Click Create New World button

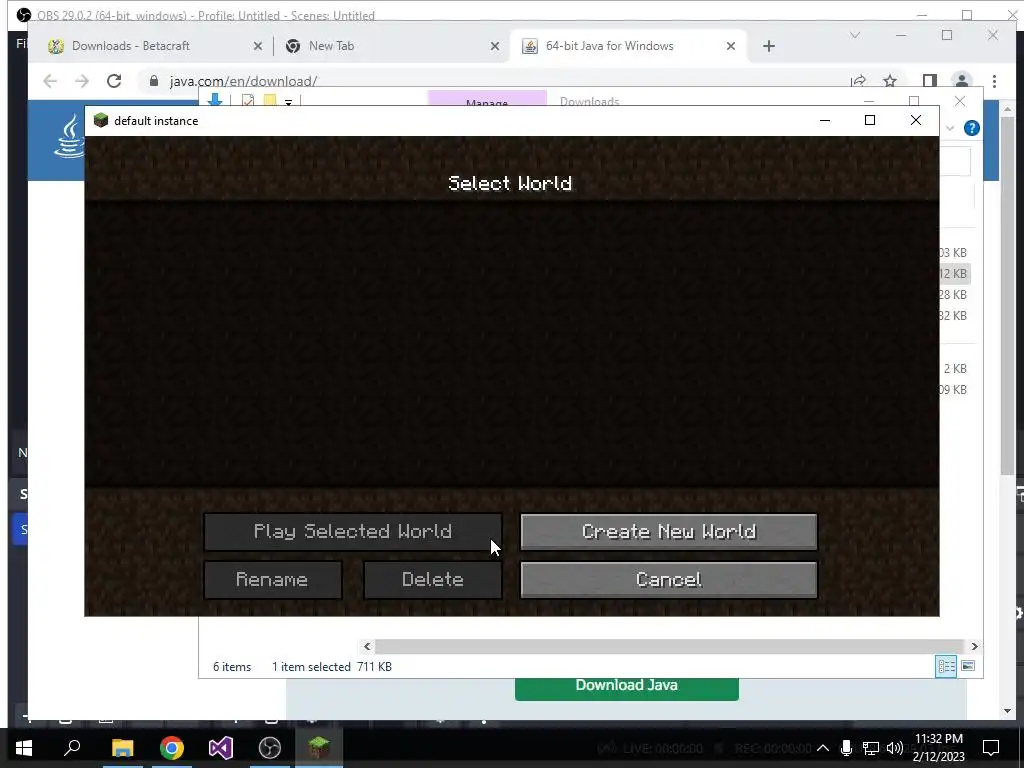point(669,532)
